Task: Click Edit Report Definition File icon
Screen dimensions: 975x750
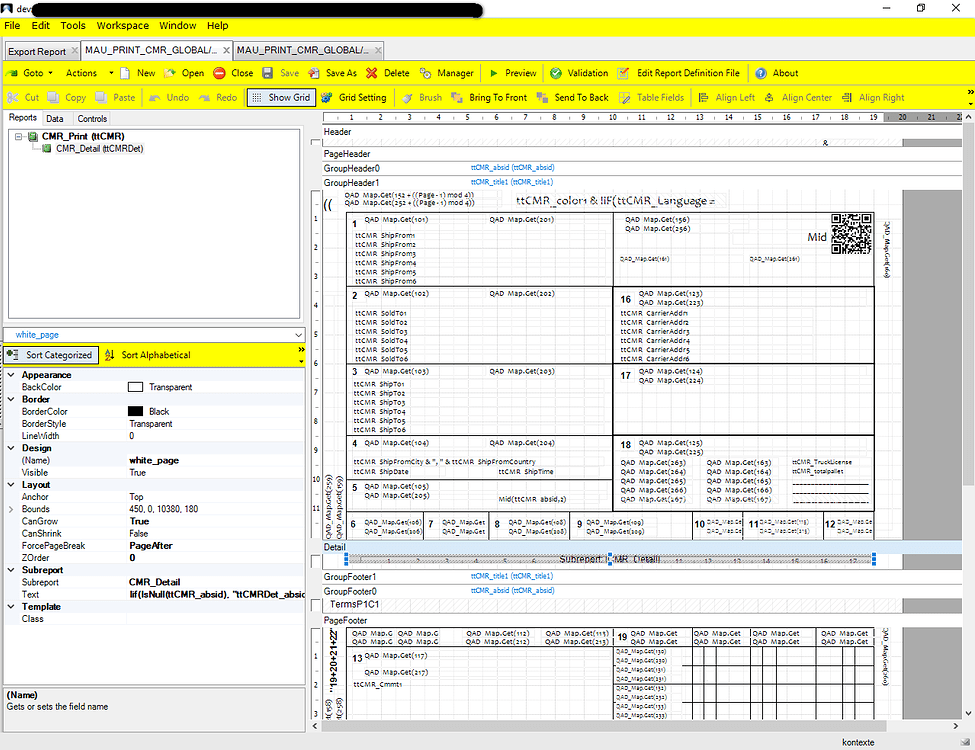Action: (x=623, y=73)
